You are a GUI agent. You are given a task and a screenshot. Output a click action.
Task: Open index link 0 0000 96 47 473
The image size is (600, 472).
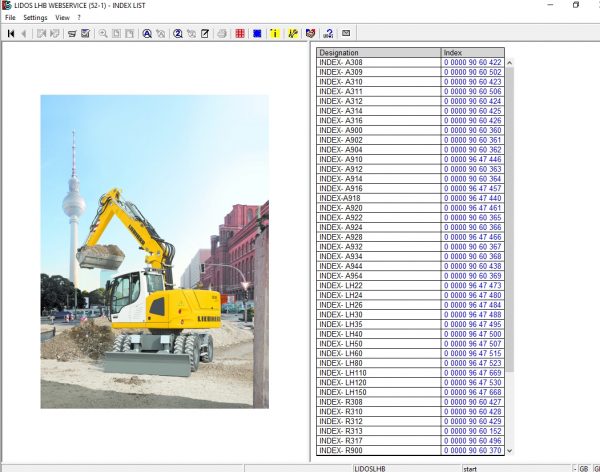473,286
